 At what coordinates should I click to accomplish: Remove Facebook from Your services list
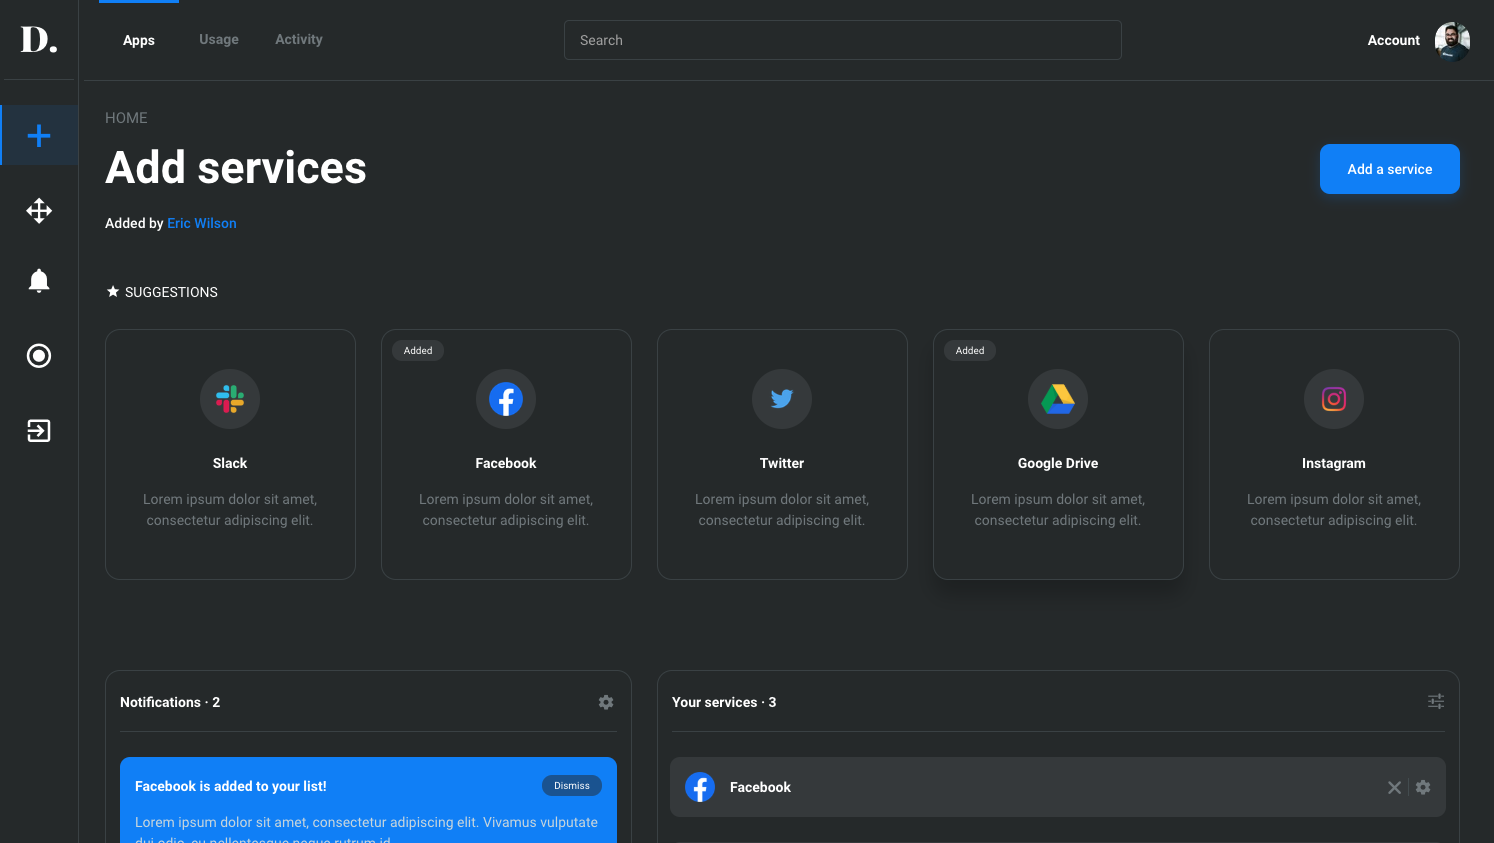1394,788
